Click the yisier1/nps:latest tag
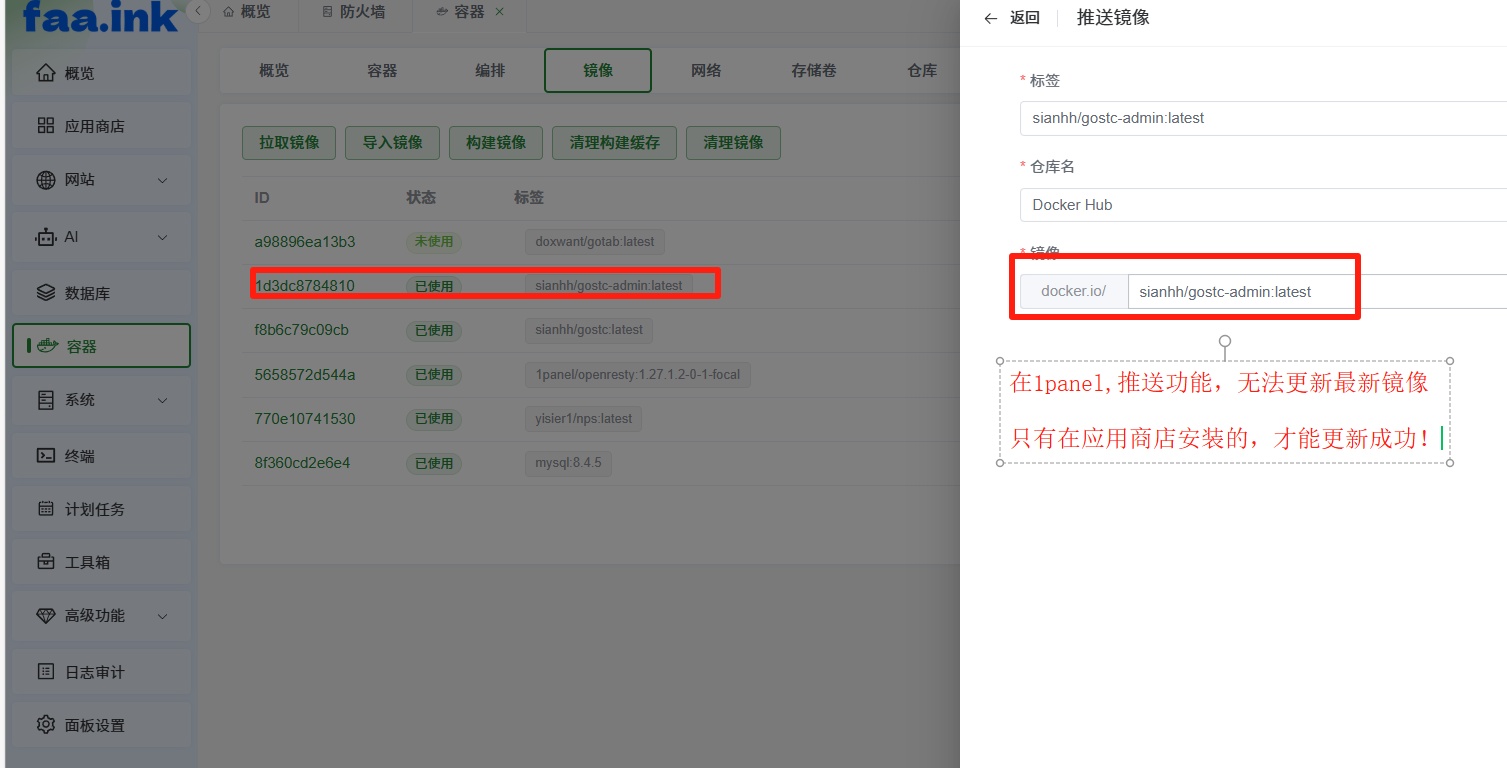 [x=584, y=419]
